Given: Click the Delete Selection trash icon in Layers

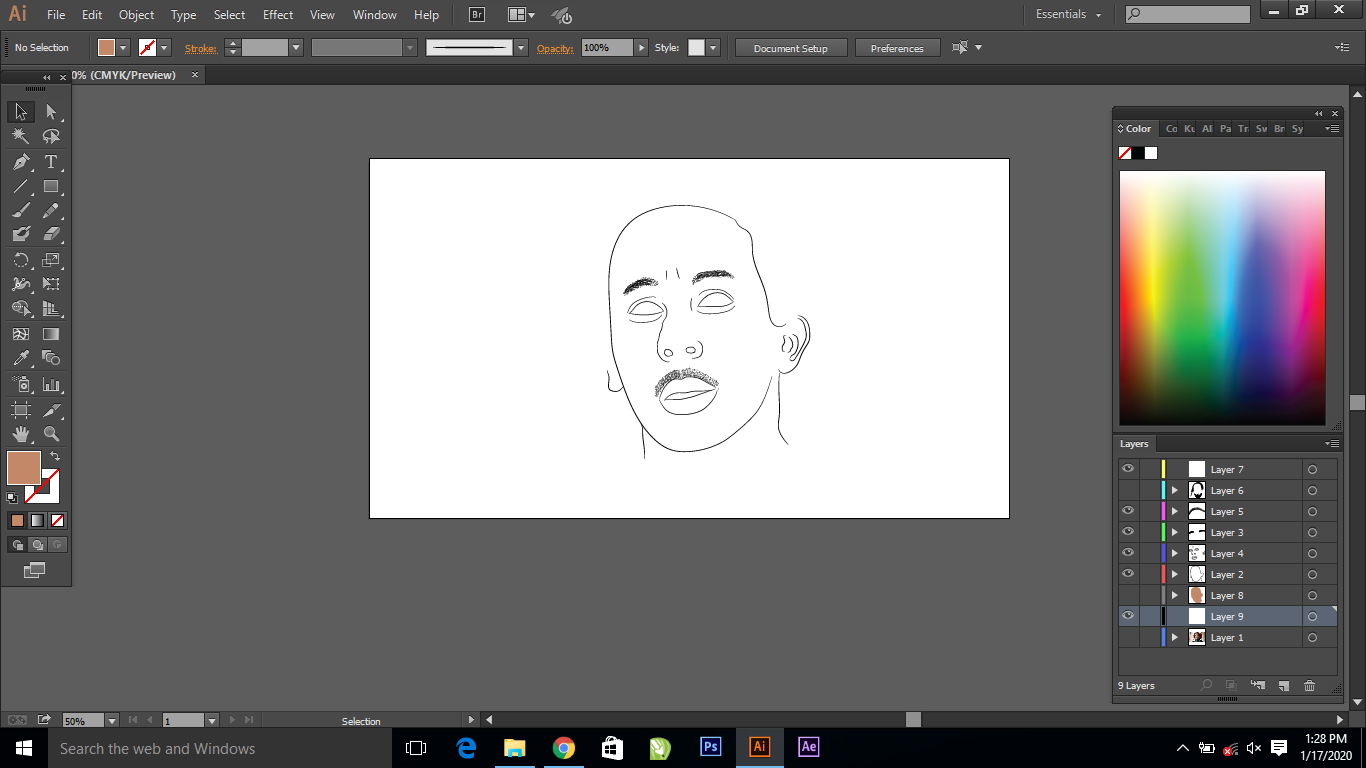Looking at the screenshot, I should [1309, 686].
